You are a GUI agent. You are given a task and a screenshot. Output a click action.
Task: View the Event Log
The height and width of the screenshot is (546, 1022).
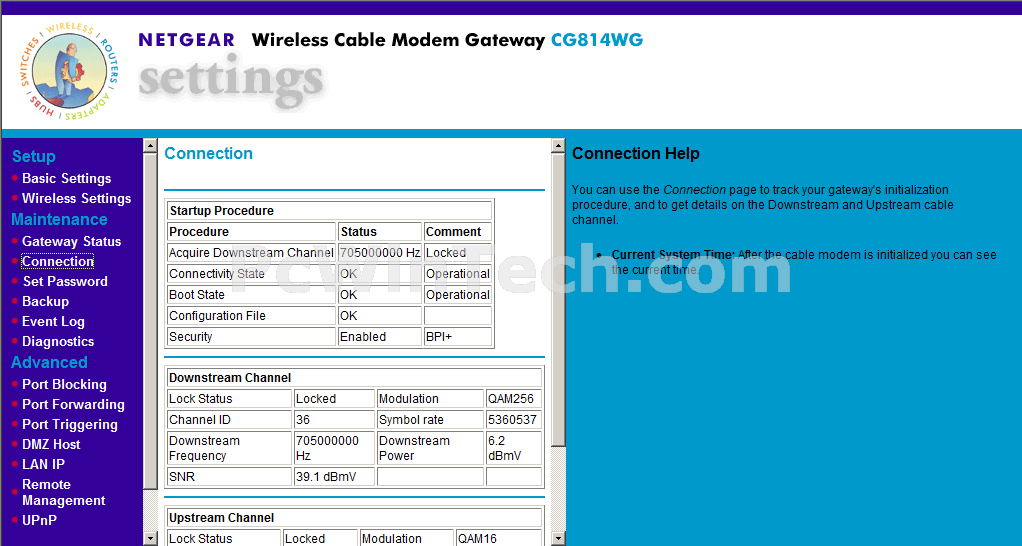pos(53,322)
